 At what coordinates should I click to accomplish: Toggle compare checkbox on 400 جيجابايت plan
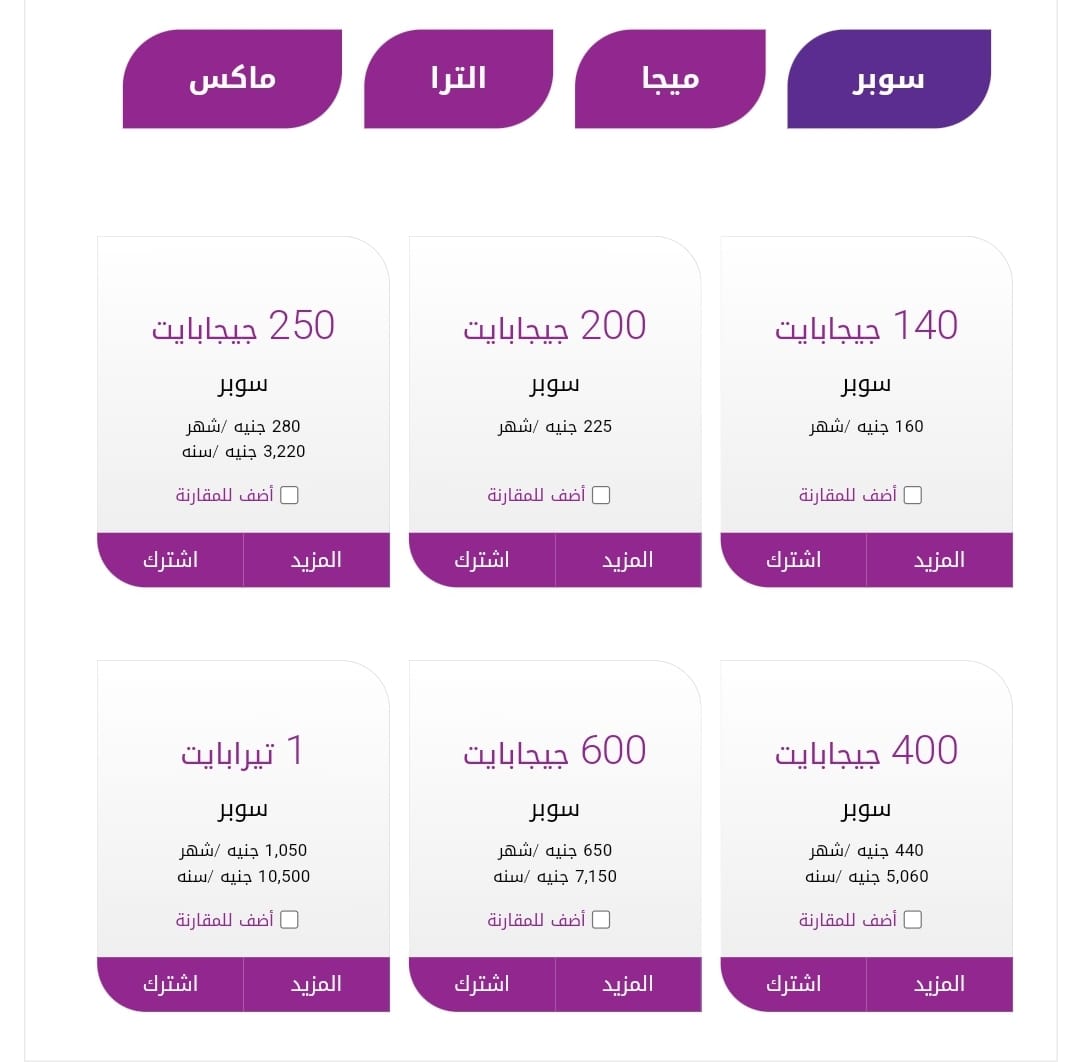912,919
